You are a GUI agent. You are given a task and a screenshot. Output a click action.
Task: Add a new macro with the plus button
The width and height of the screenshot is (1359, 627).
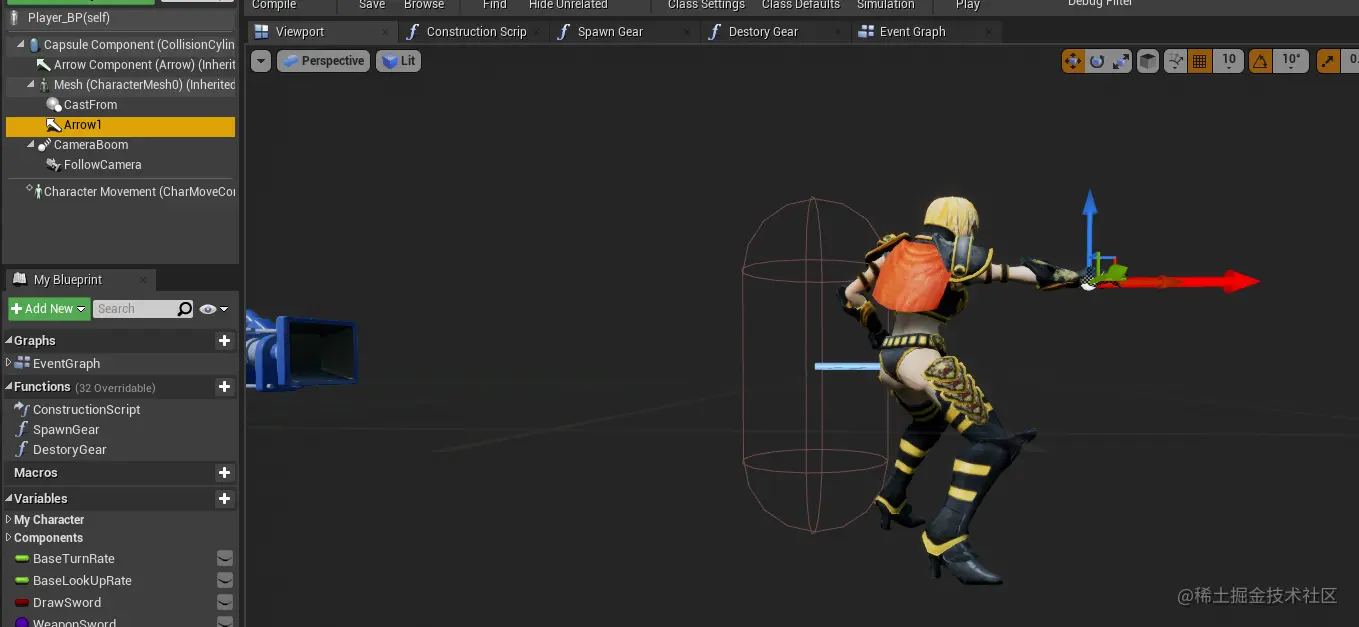click(224, 473)
